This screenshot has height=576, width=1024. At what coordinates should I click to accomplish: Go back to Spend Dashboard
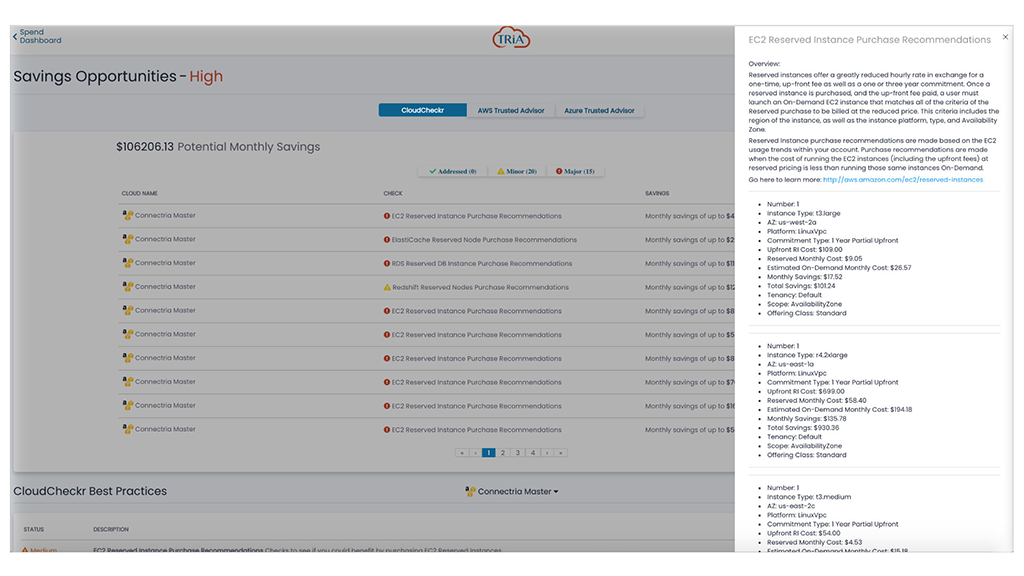click(x=37, y=36)
